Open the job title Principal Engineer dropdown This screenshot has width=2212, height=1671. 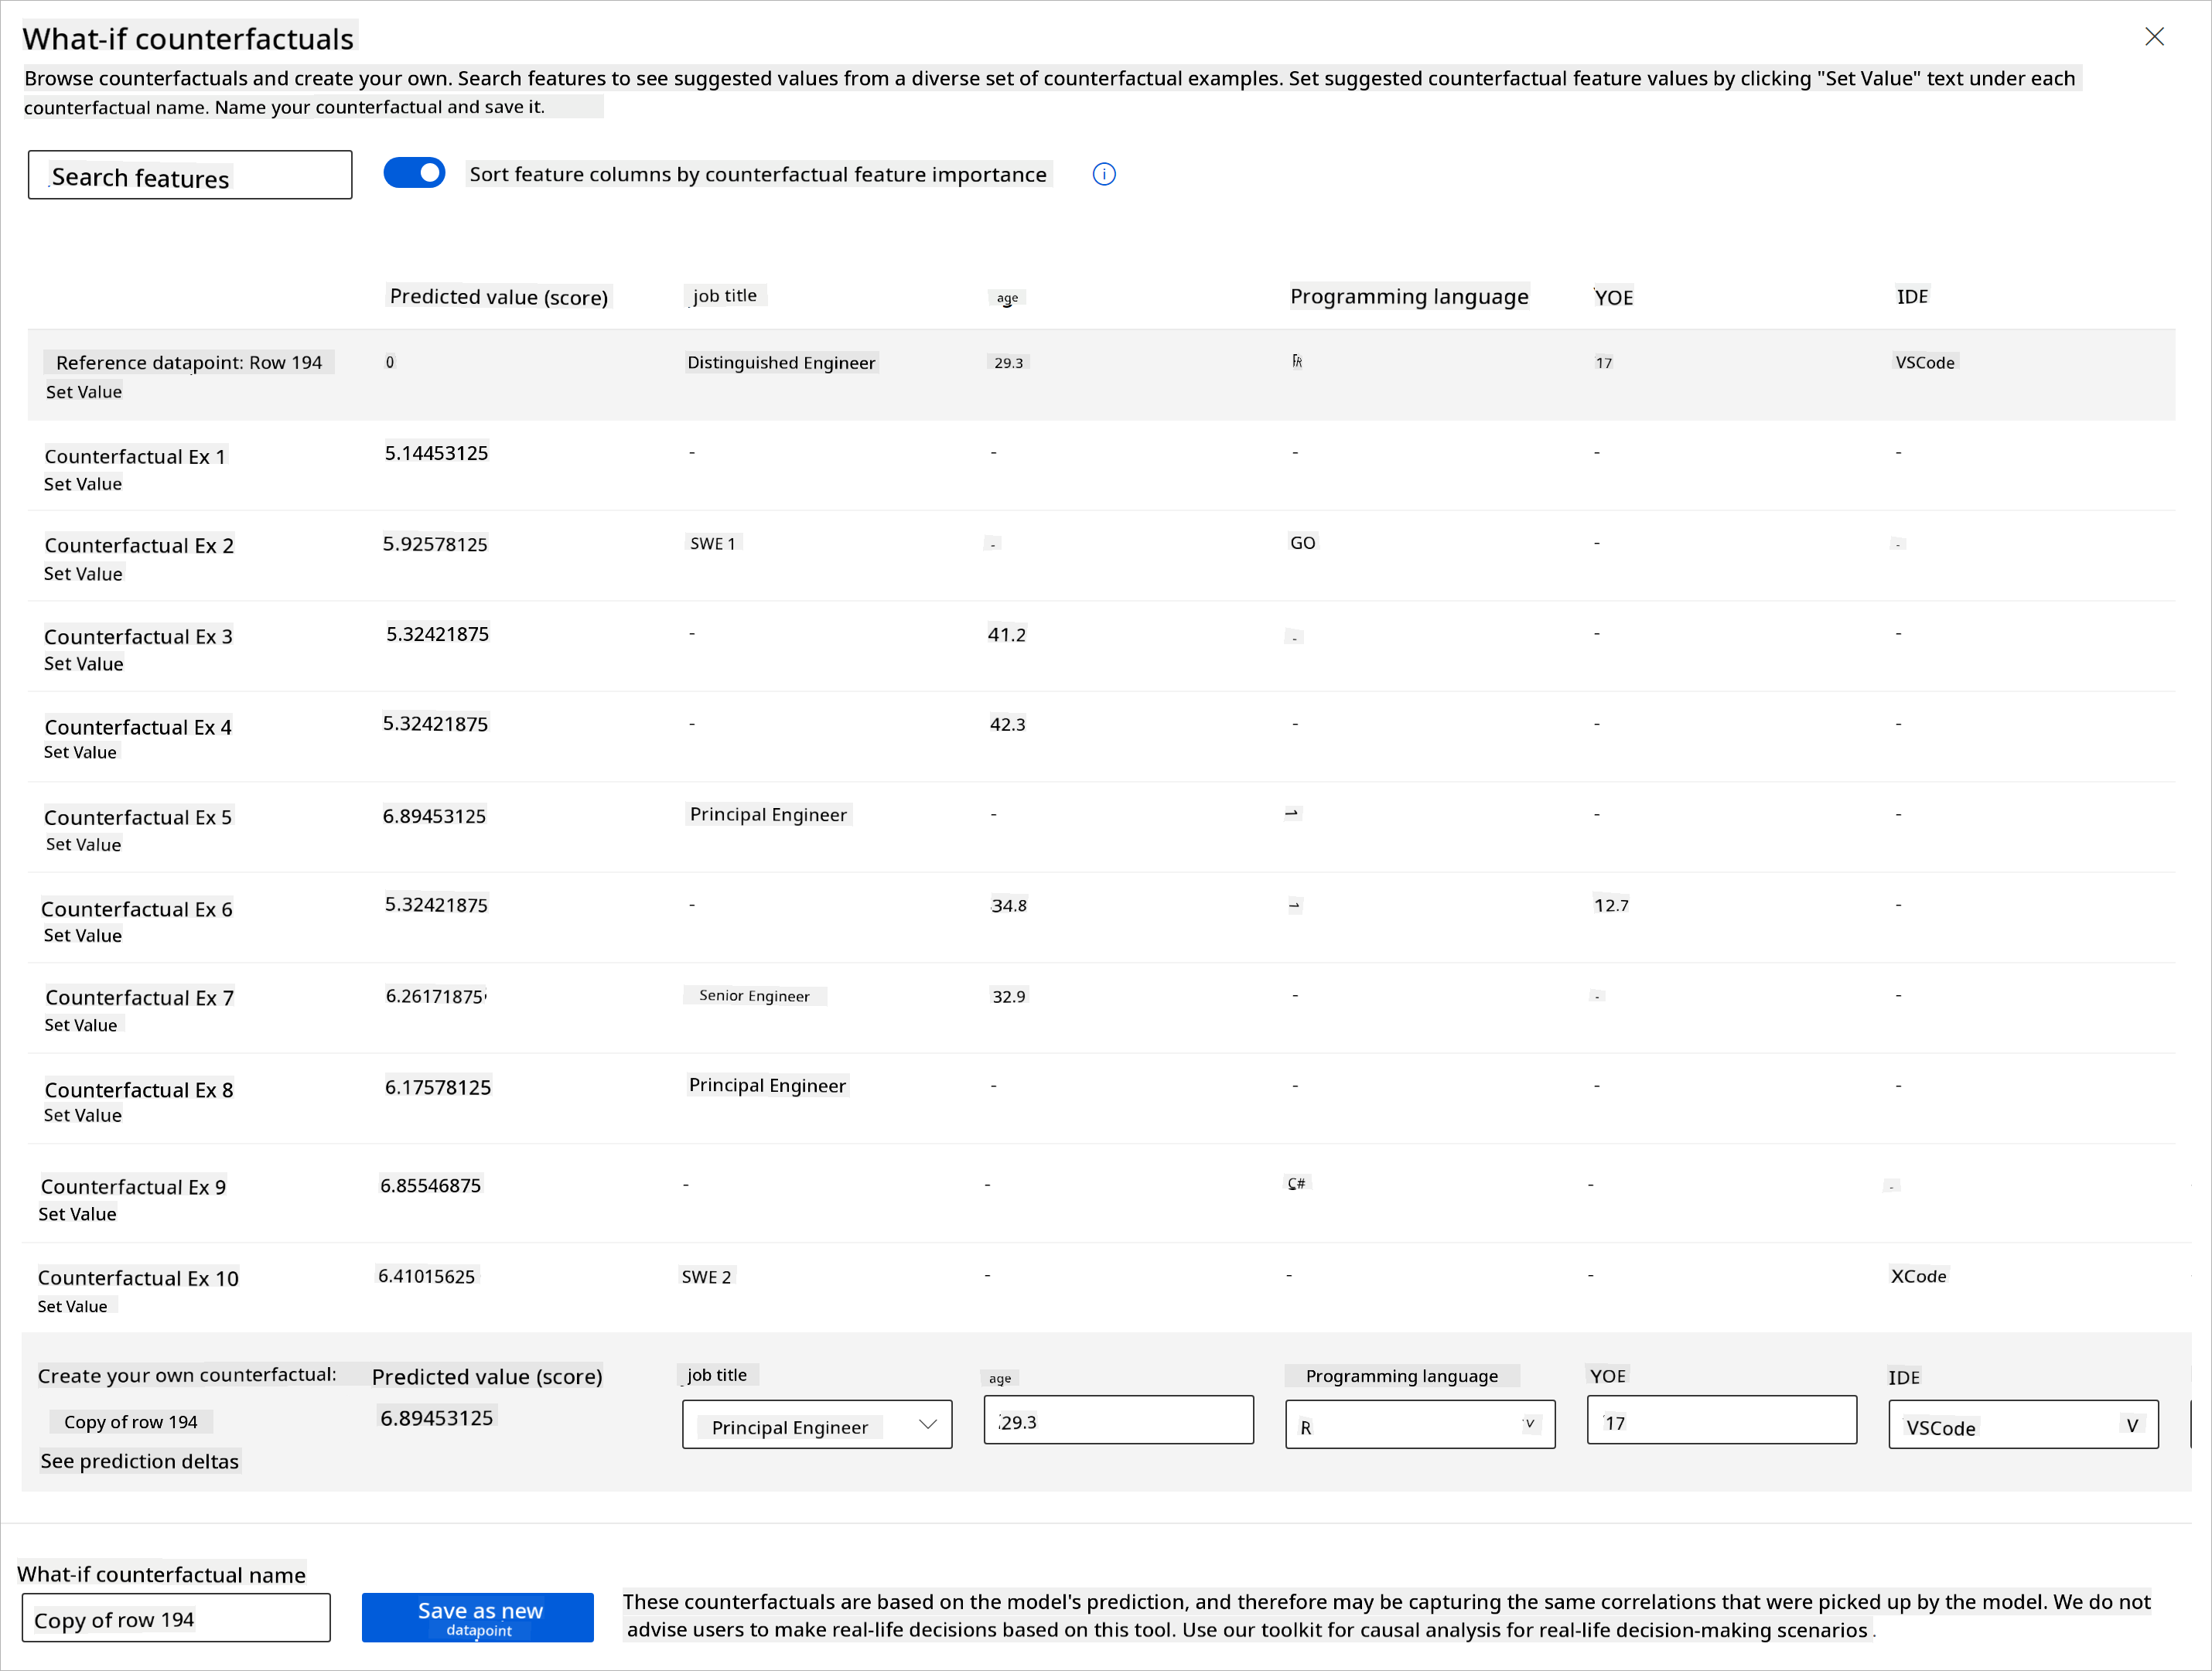816,1425
